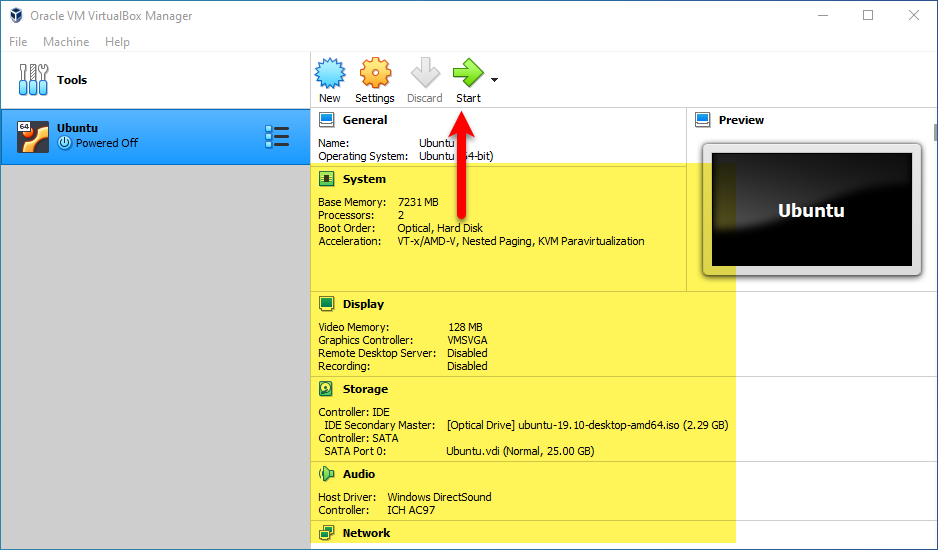Click the Base Memory value 7231 MB
Screen dimensions: 938x550
pos(418,202)
